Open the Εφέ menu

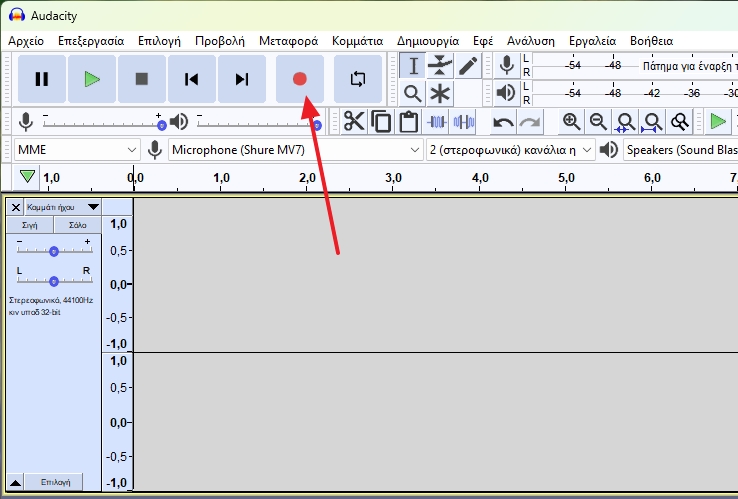pos(483,41)
